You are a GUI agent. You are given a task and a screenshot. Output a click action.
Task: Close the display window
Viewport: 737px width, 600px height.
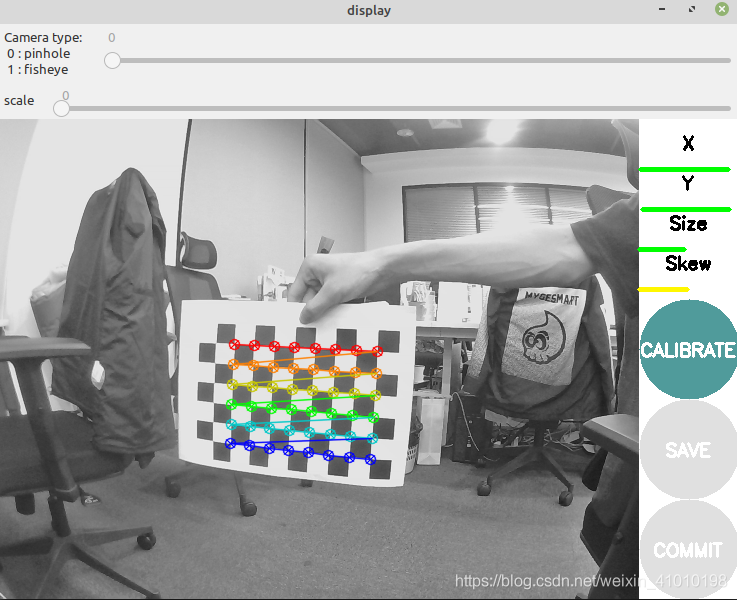(722, 9)
